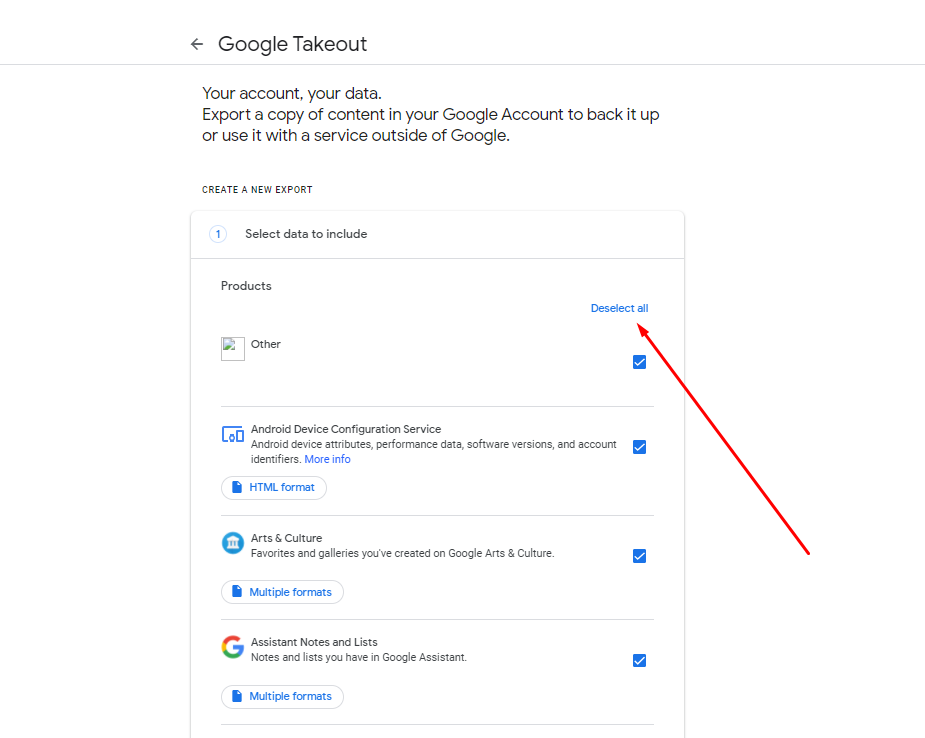The image size is (925, 738).
Task: Click the back arrow next to Google Takeout
Action: tap(197, 44)
